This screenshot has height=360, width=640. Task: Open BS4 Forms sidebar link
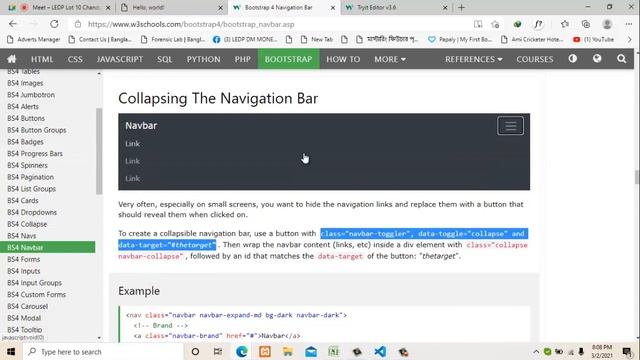tap(23, 260)
